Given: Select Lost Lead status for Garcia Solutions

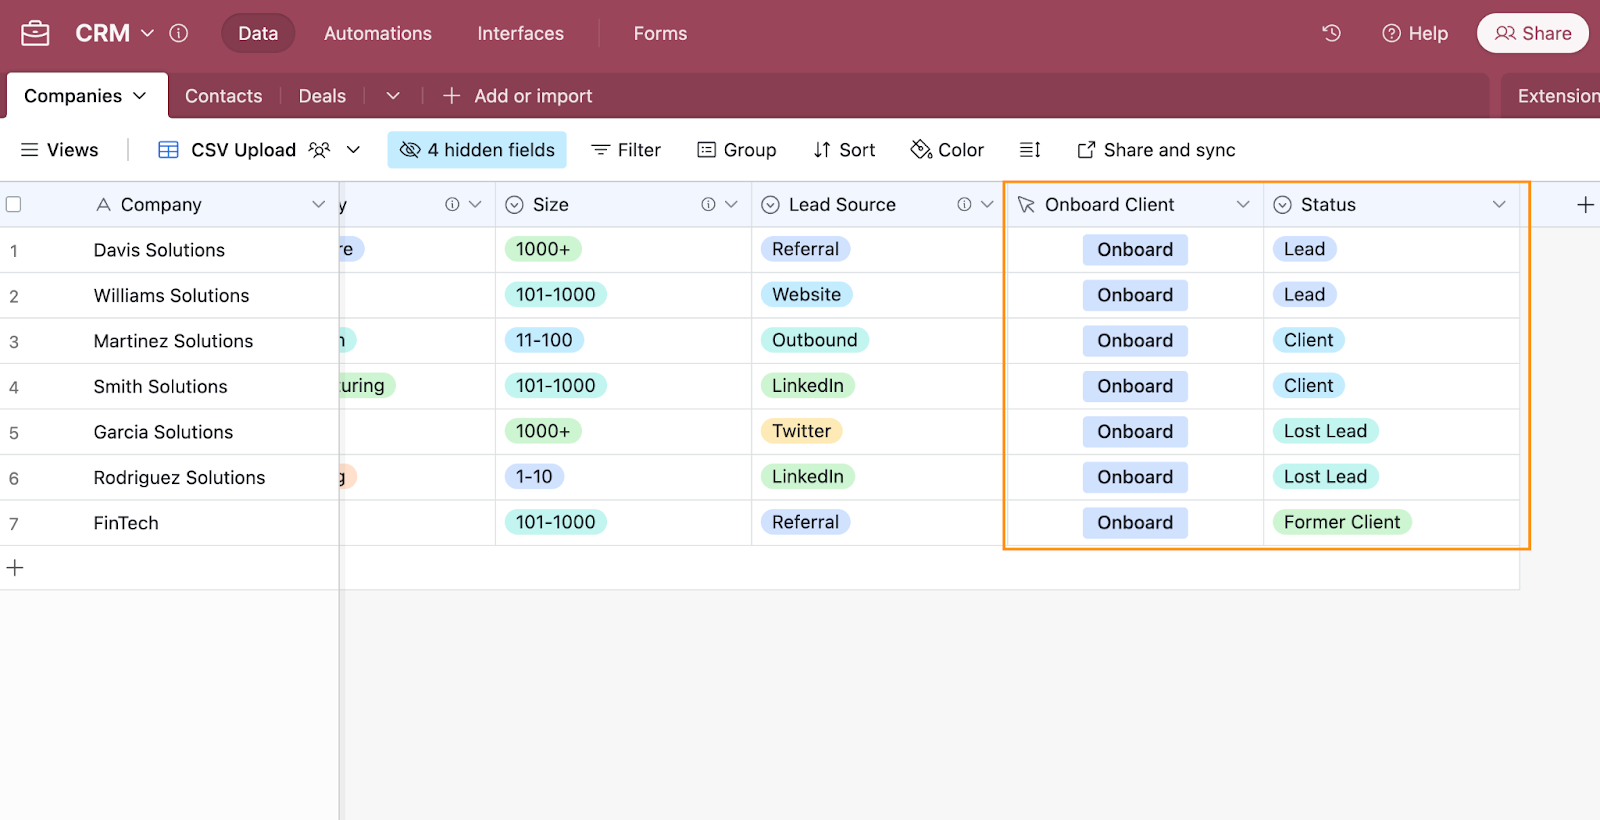Looking at the screenshot, I should click(1325, 431).
